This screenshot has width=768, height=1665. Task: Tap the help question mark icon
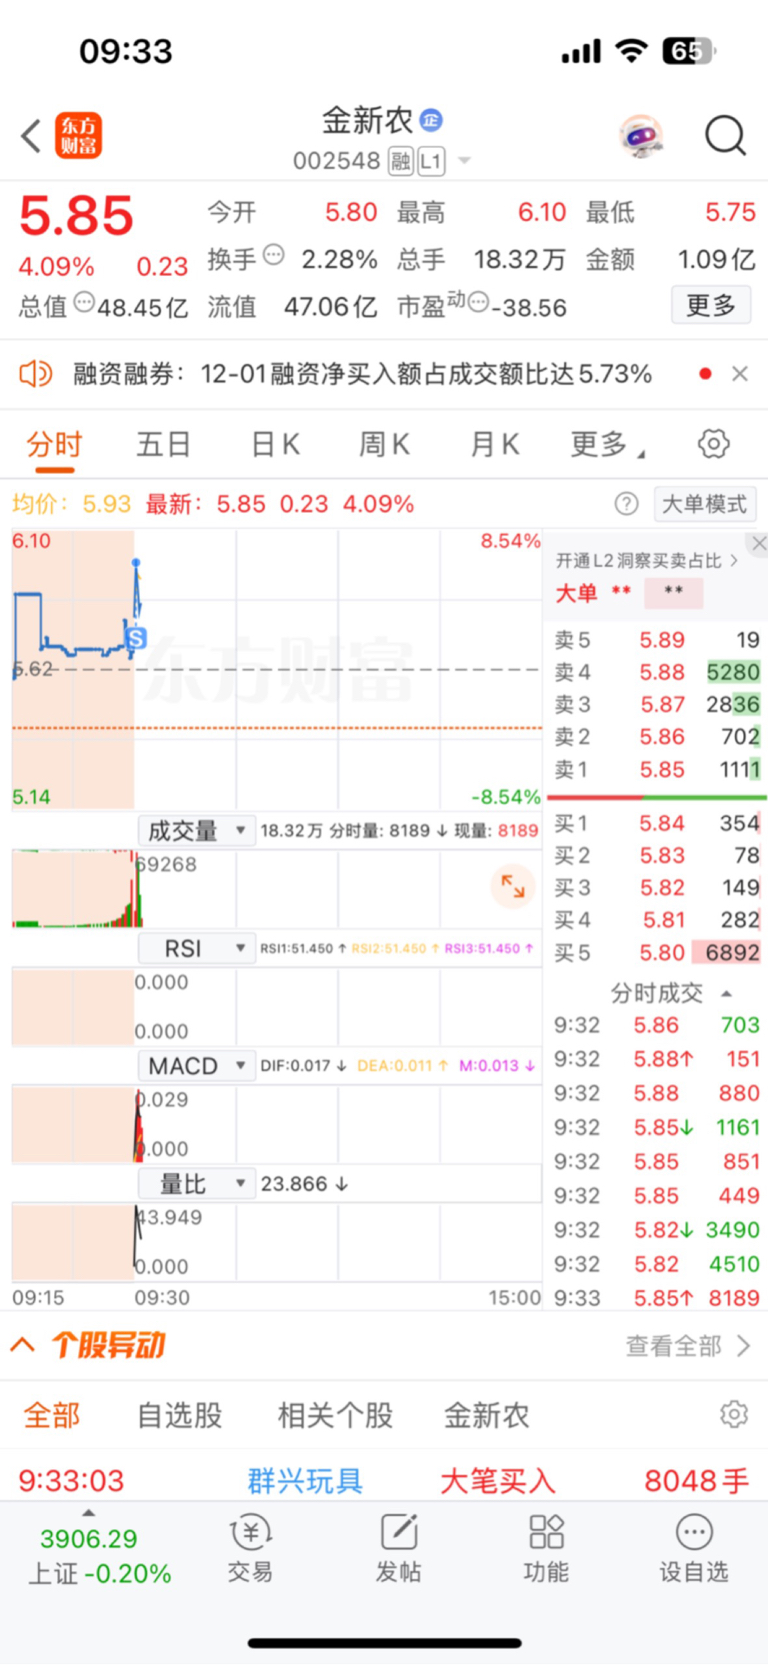(626, 504)
